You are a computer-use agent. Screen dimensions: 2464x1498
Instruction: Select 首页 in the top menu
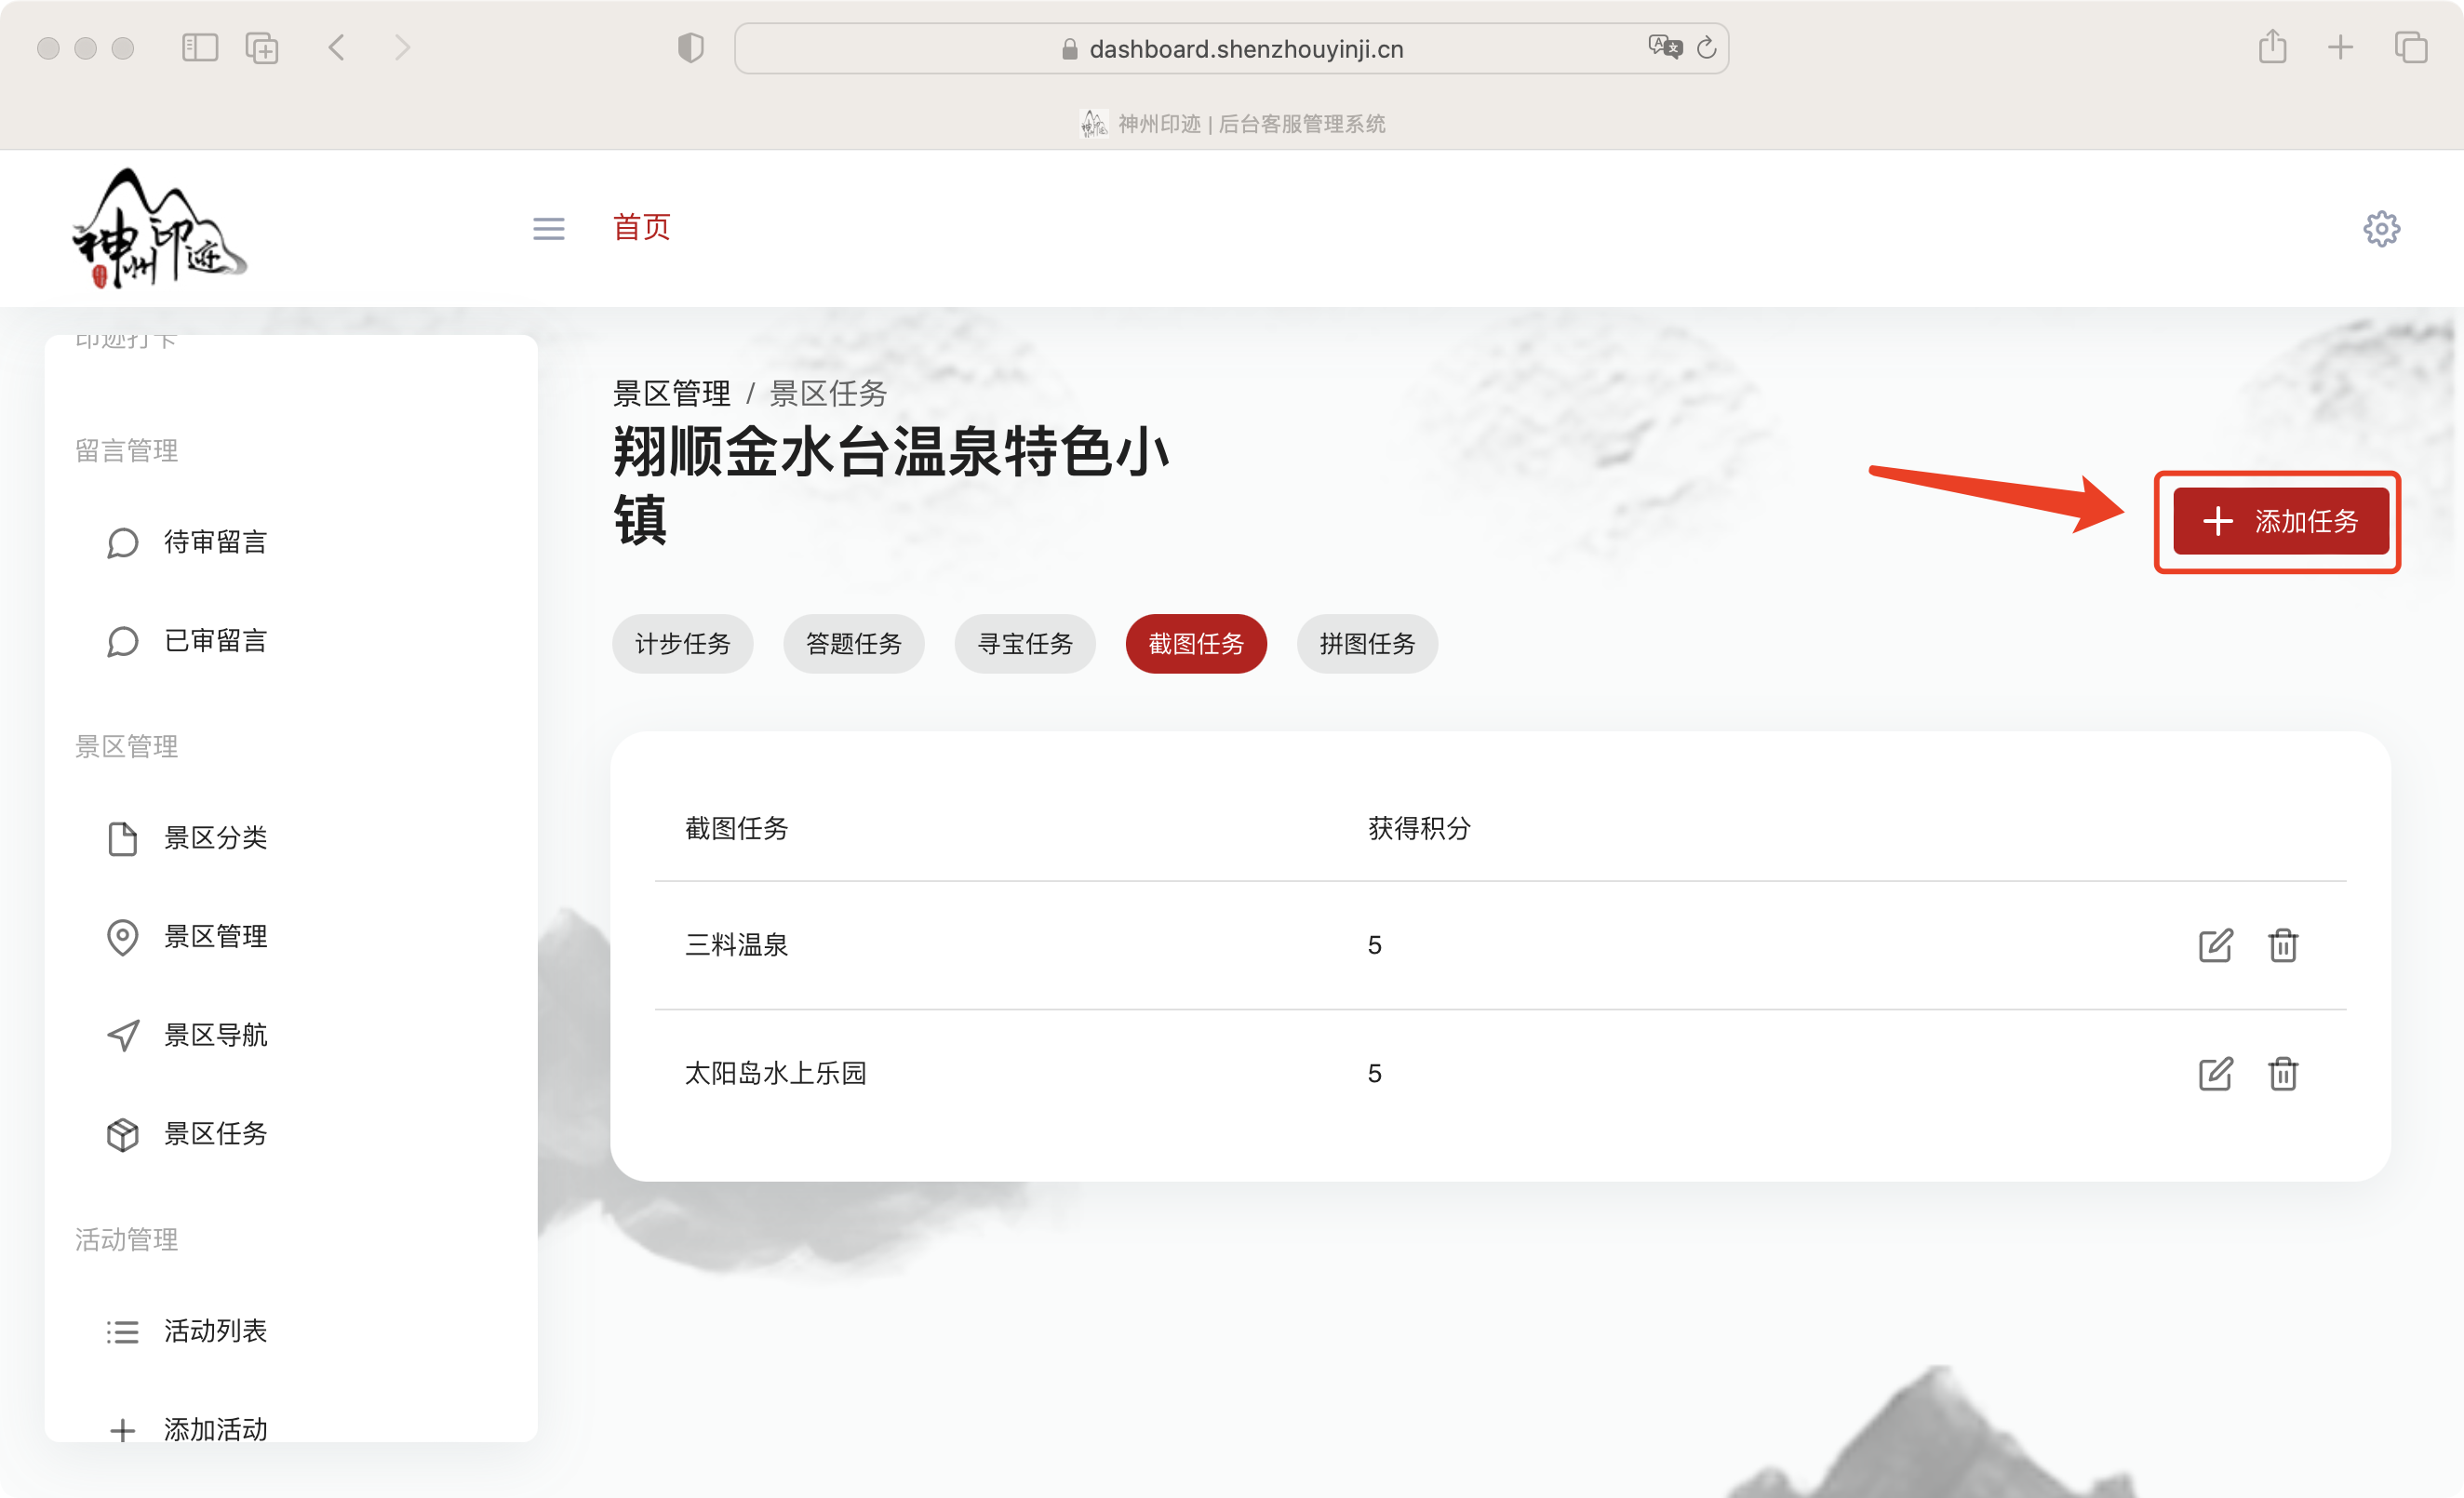[x=641, y=228]
